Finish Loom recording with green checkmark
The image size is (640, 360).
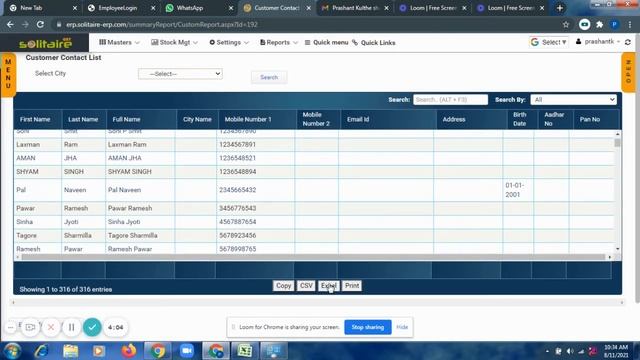point(92,327)
